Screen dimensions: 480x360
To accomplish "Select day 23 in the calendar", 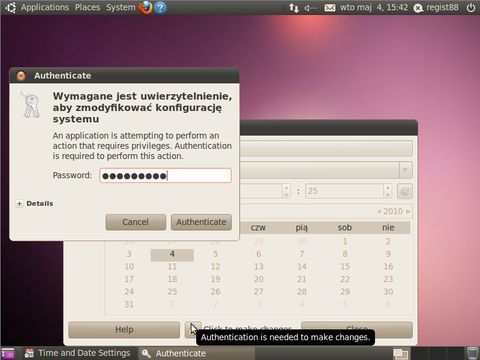I will point(388,279).
